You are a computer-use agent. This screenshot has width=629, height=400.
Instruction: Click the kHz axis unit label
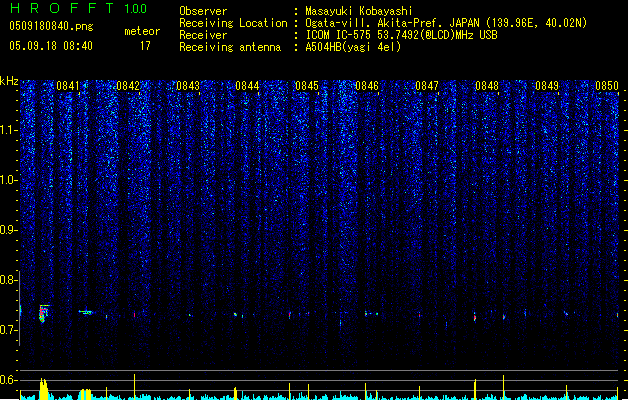[9, 81]
